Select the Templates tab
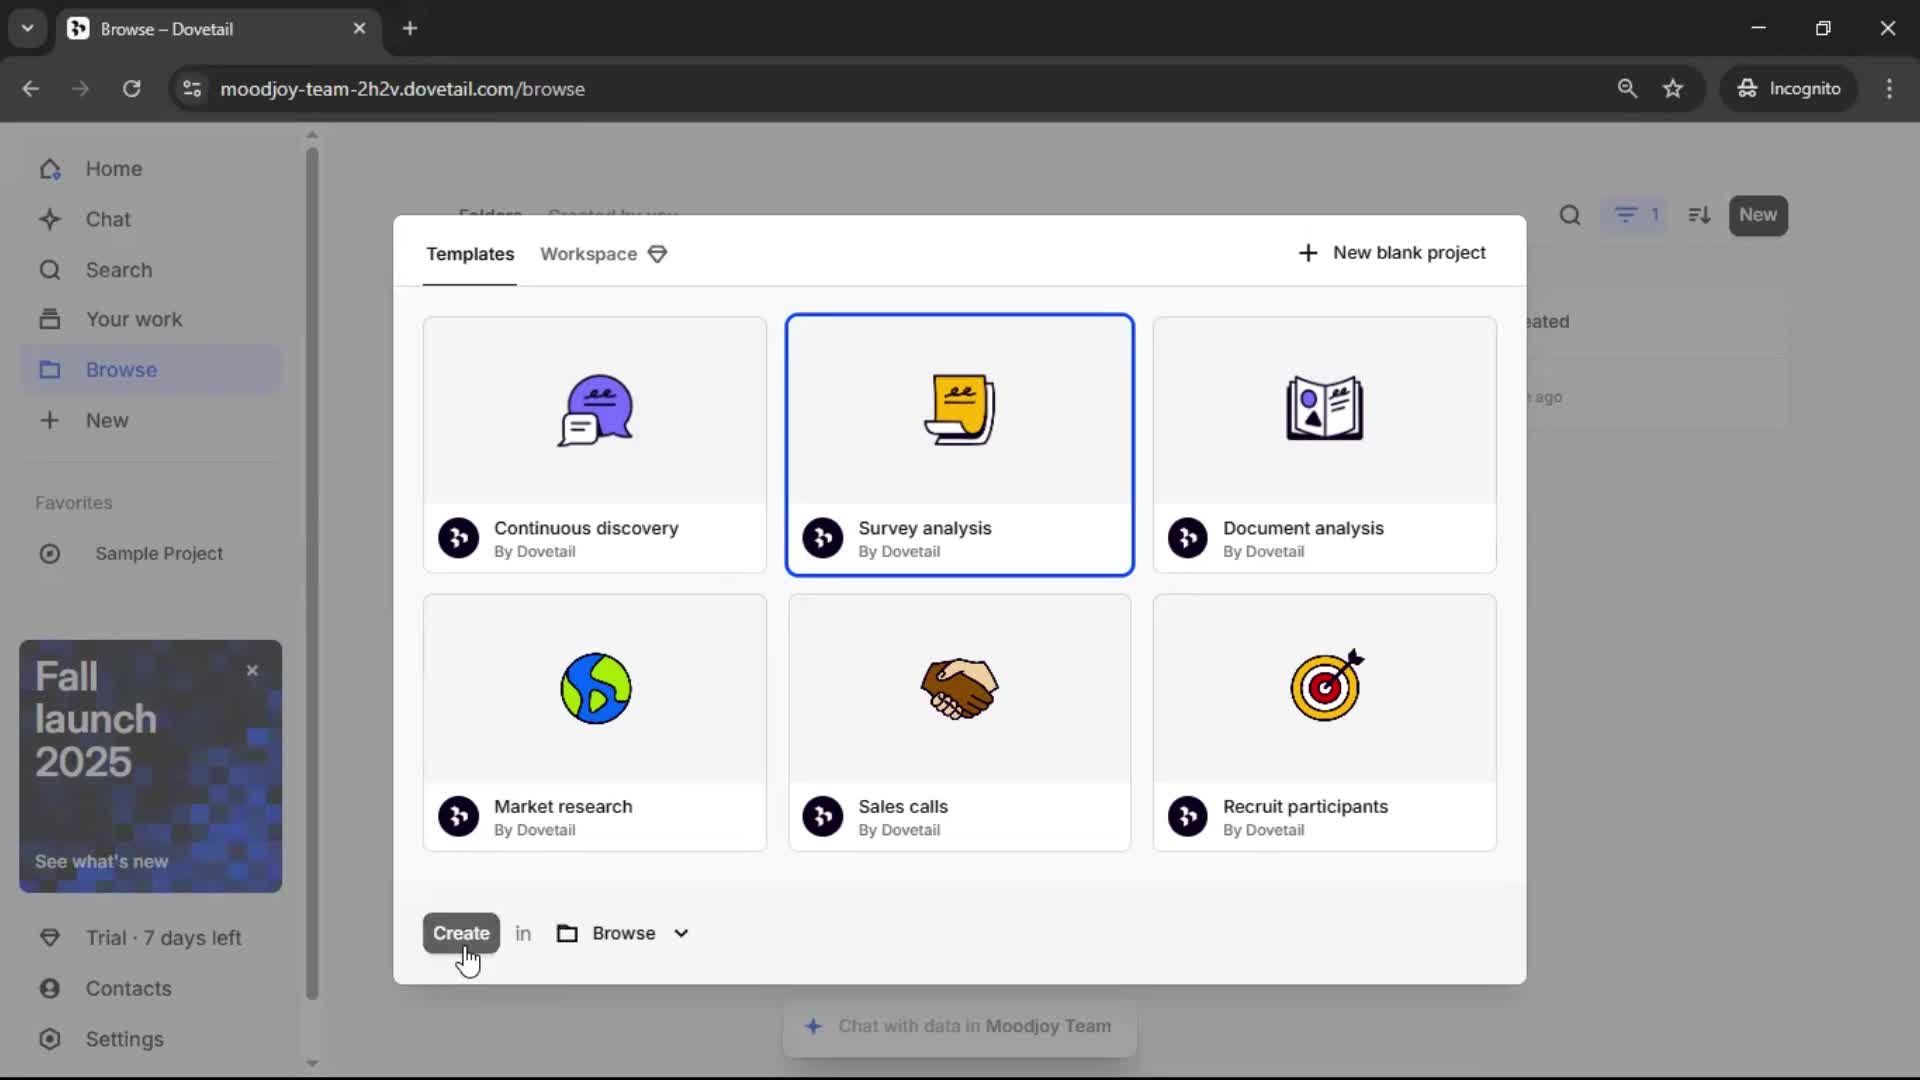The image size is (1920, 1080). pyautogui.click(x=470, y=254)
